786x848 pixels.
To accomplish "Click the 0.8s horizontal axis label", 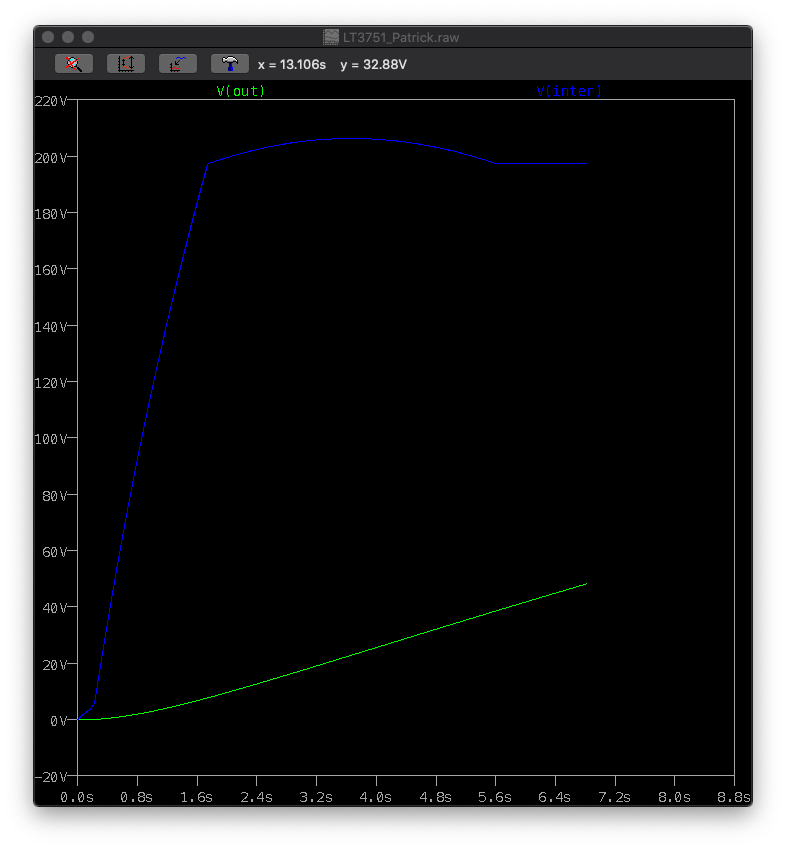I will [x=136, y=797].
